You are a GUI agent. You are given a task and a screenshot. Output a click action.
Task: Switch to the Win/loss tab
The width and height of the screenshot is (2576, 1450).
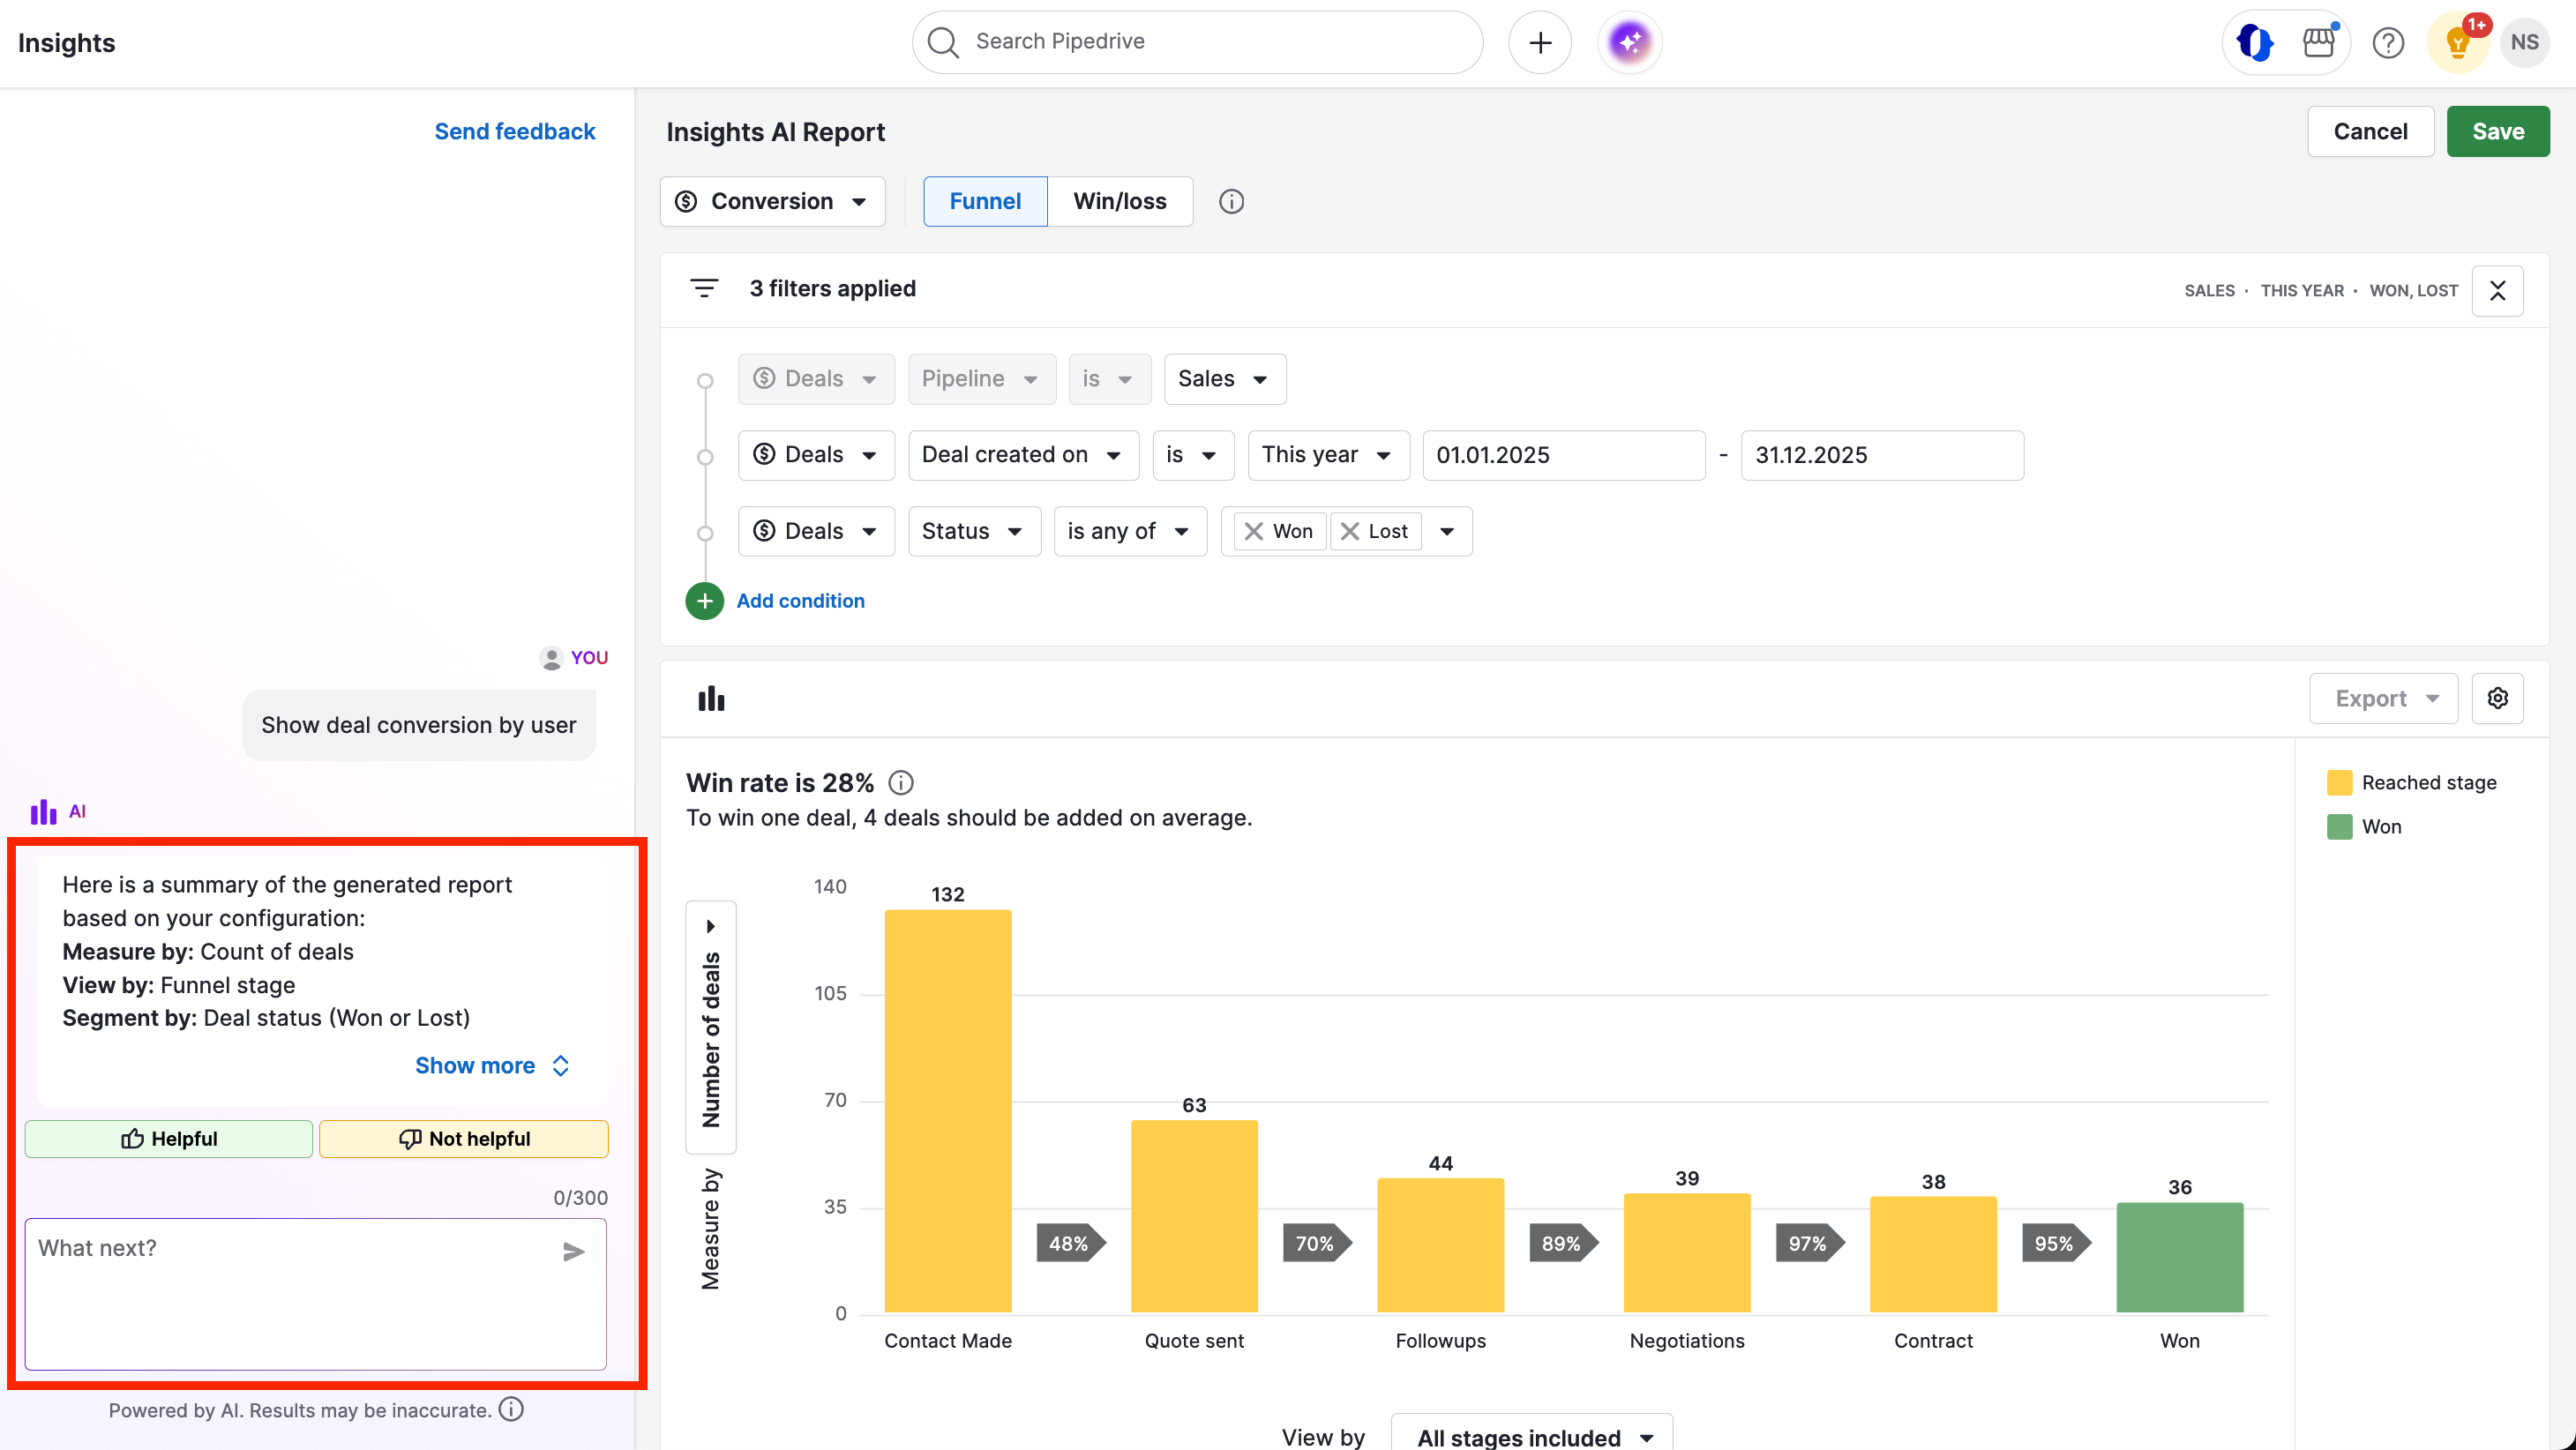click(1119, 201)
